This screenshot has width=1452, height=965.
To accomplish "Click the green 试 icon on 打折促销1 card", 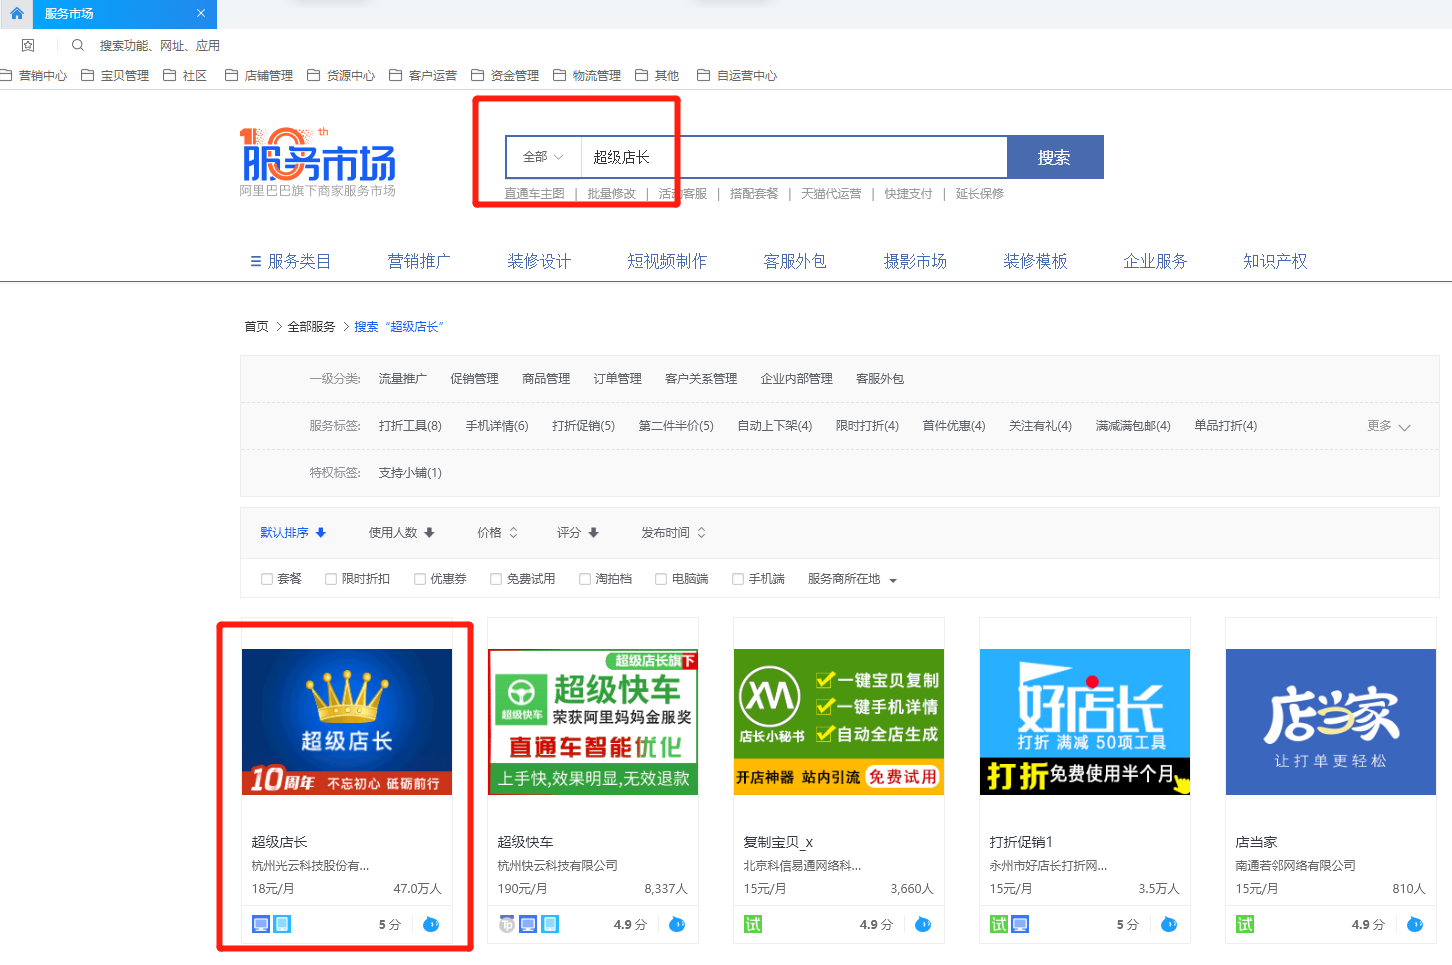I will pos(999,924).
